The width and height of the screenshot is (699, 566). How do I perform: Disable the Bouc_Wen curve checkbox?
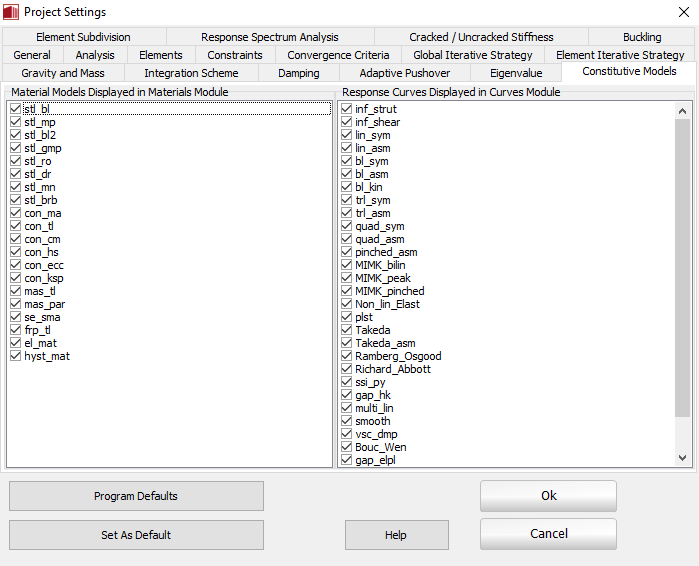(347, 447)
